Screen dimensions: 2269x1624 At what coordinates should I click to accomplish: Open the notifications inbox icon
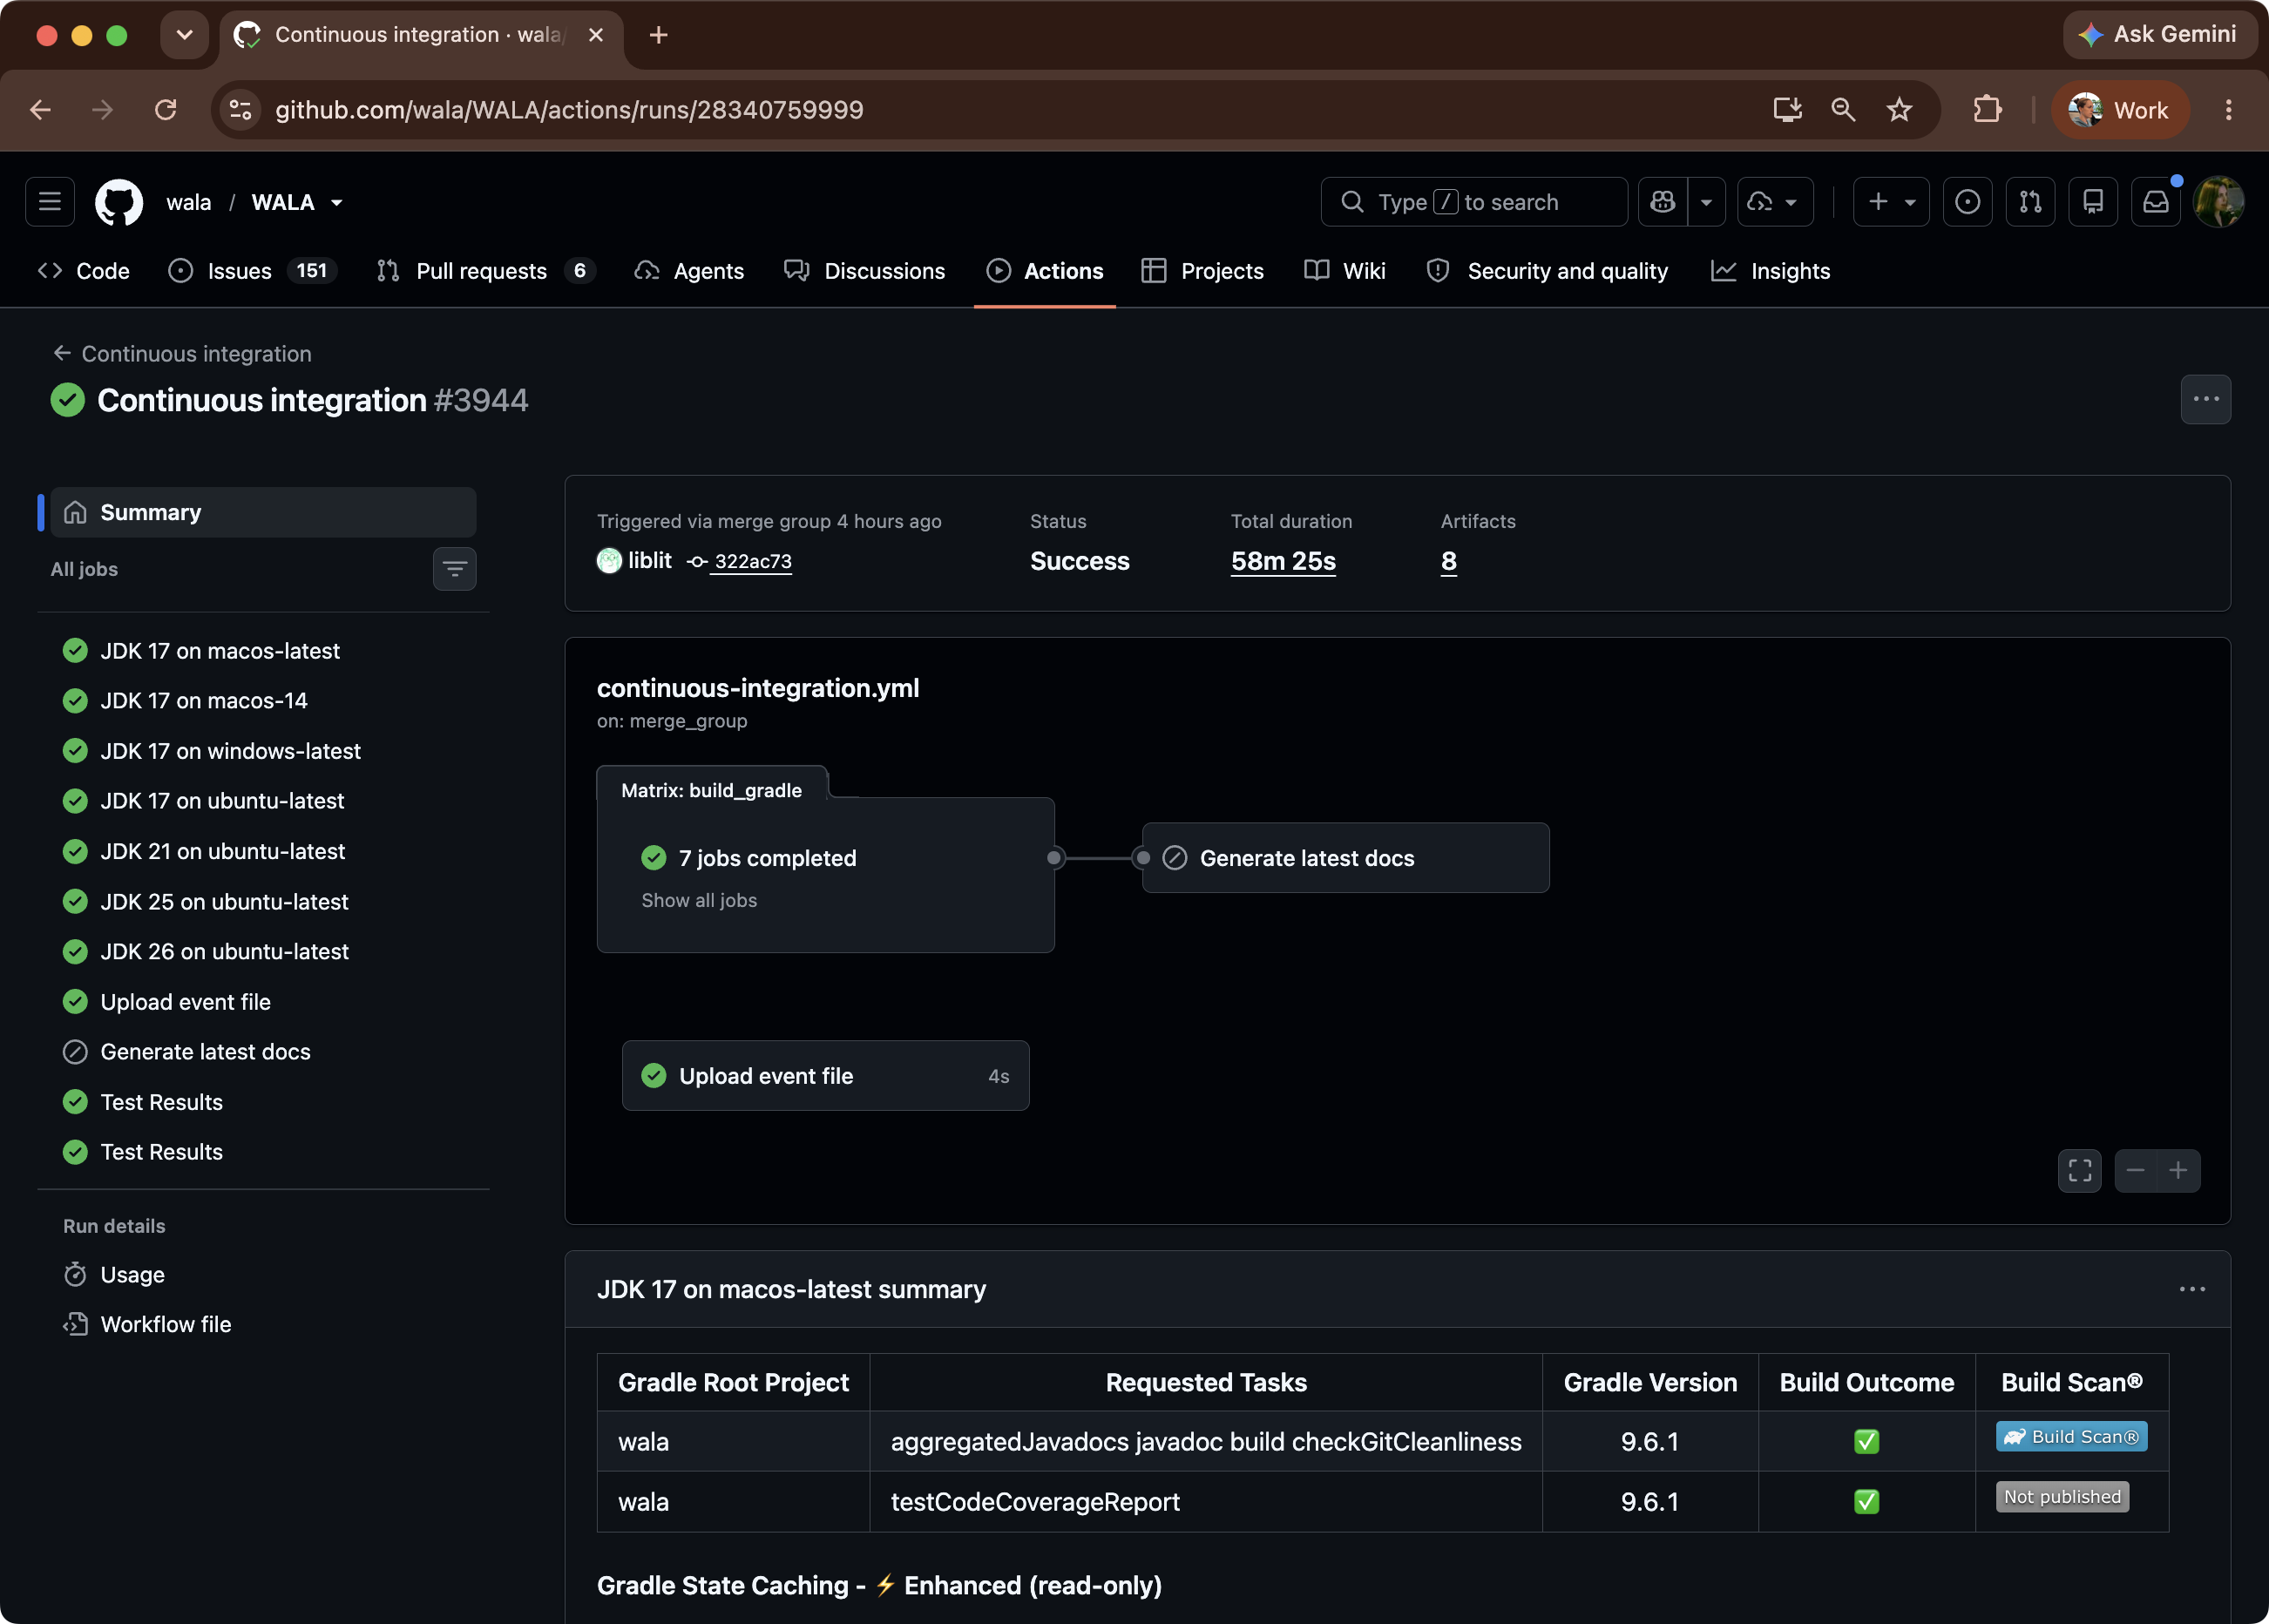2156,202
